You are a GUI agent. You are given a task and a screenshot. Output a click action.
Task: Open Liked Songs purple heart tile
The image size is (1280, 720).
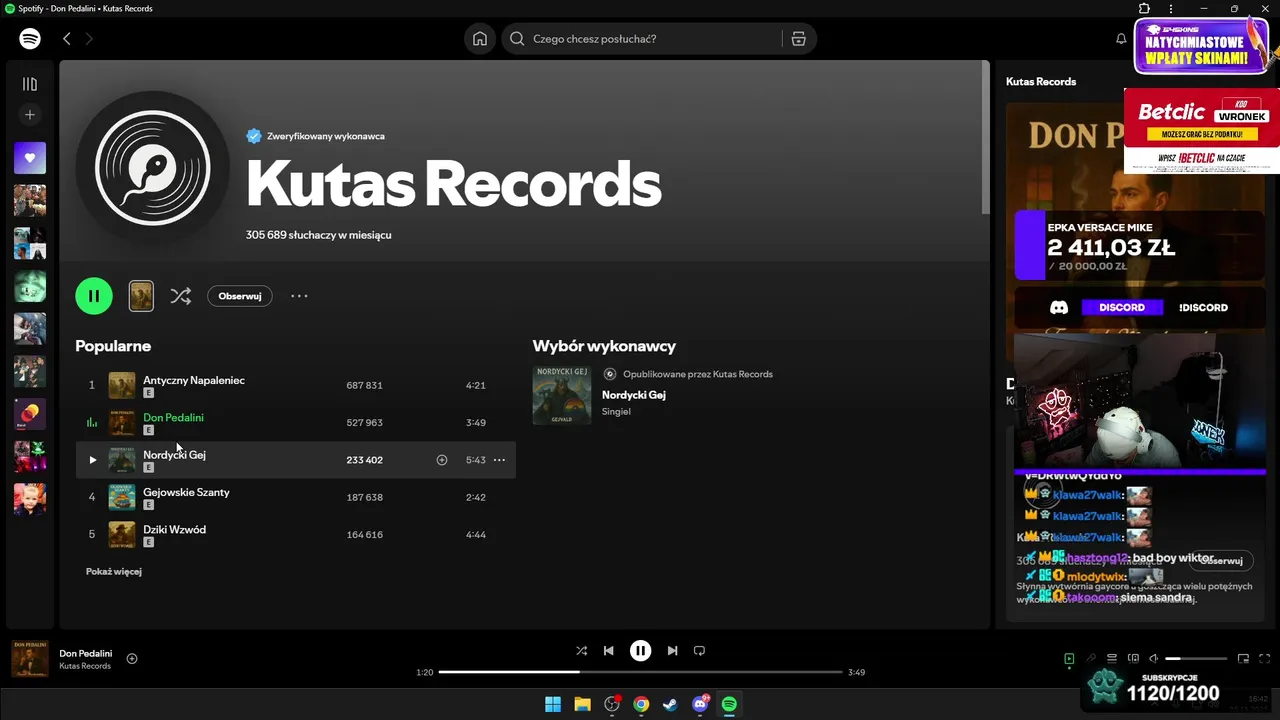[30, 158]
